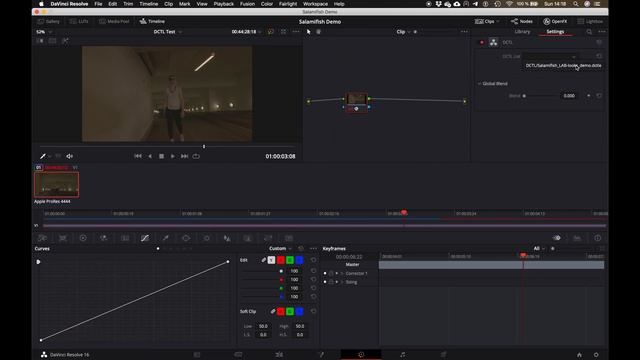This screenshot has width=640, height=360.
Task: Select the DCTL/Salamifish_LAB-tools_demo.dctle entry
Action: [563, 65]
